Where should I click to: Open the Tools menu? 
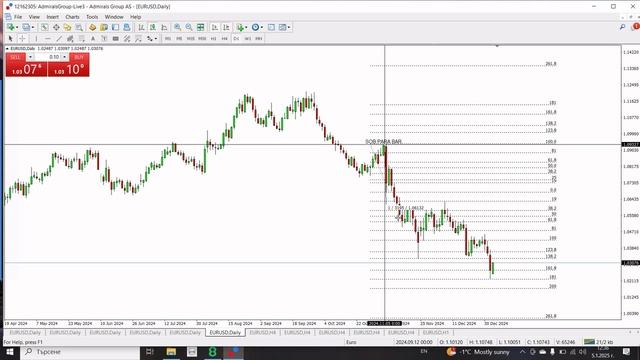coord(92,17)
